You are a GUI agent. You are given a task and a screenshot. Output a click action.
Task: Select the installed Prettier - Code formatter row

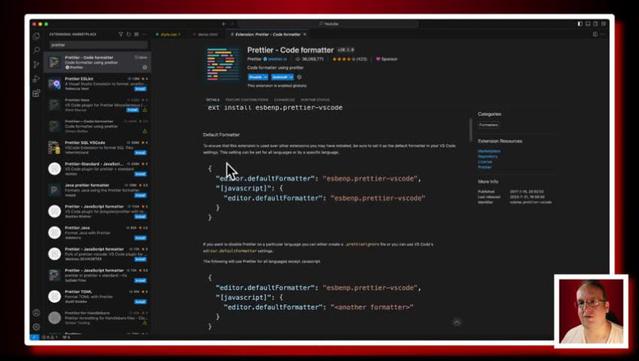pyautogui.click(x=98, y=62)
